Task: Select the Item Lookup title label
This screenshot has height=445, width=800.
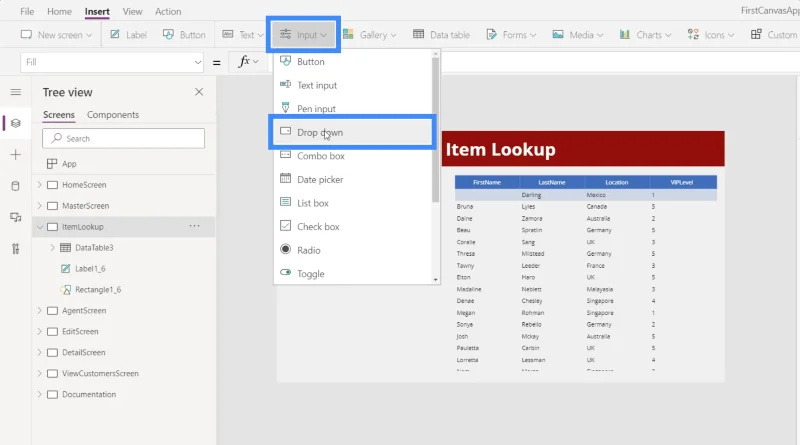Action: 501,150
